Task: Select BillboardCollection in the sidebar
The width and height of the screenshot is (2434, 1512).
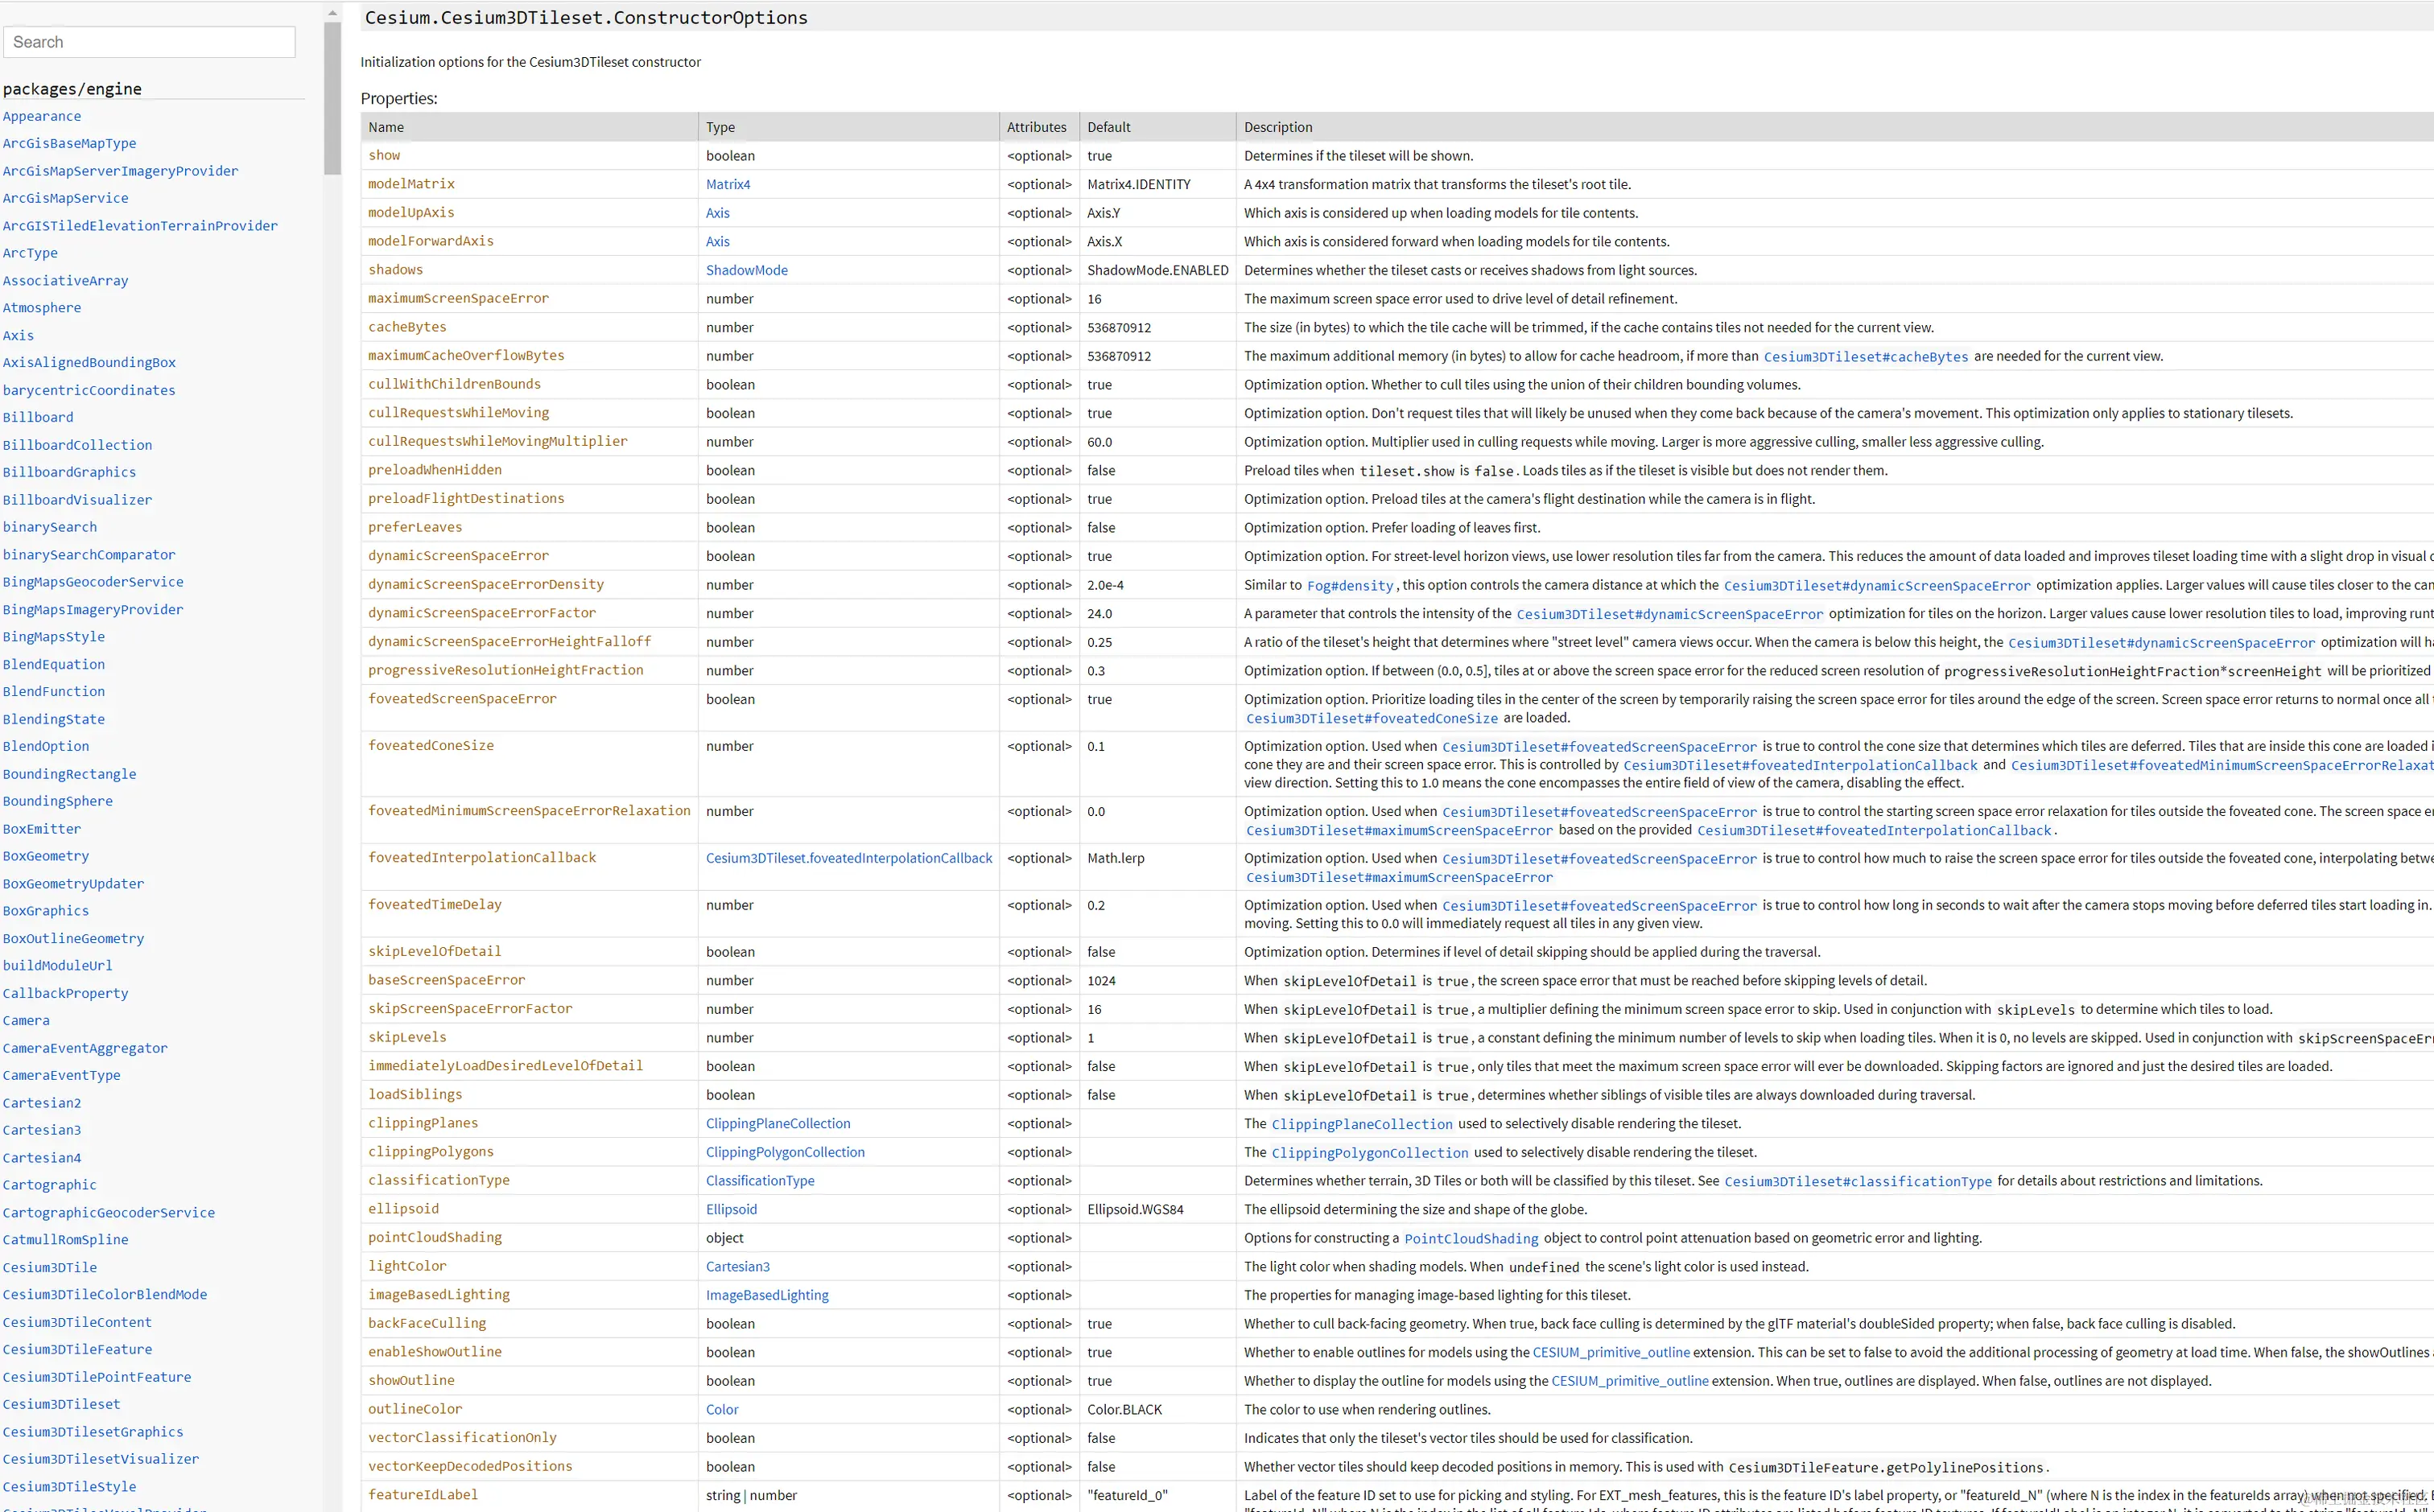Action: 77,445
